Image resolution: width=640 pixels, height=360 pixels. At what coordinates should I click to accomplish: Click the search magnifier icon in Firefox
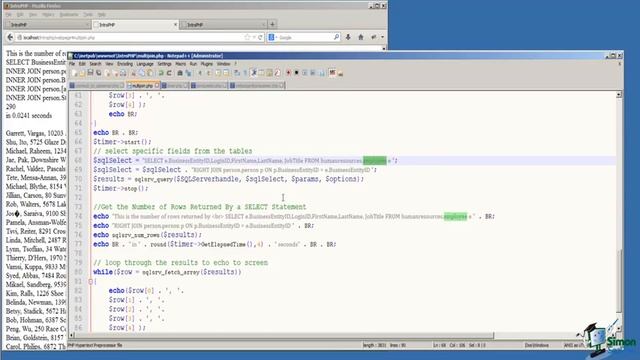coord(336,37)
